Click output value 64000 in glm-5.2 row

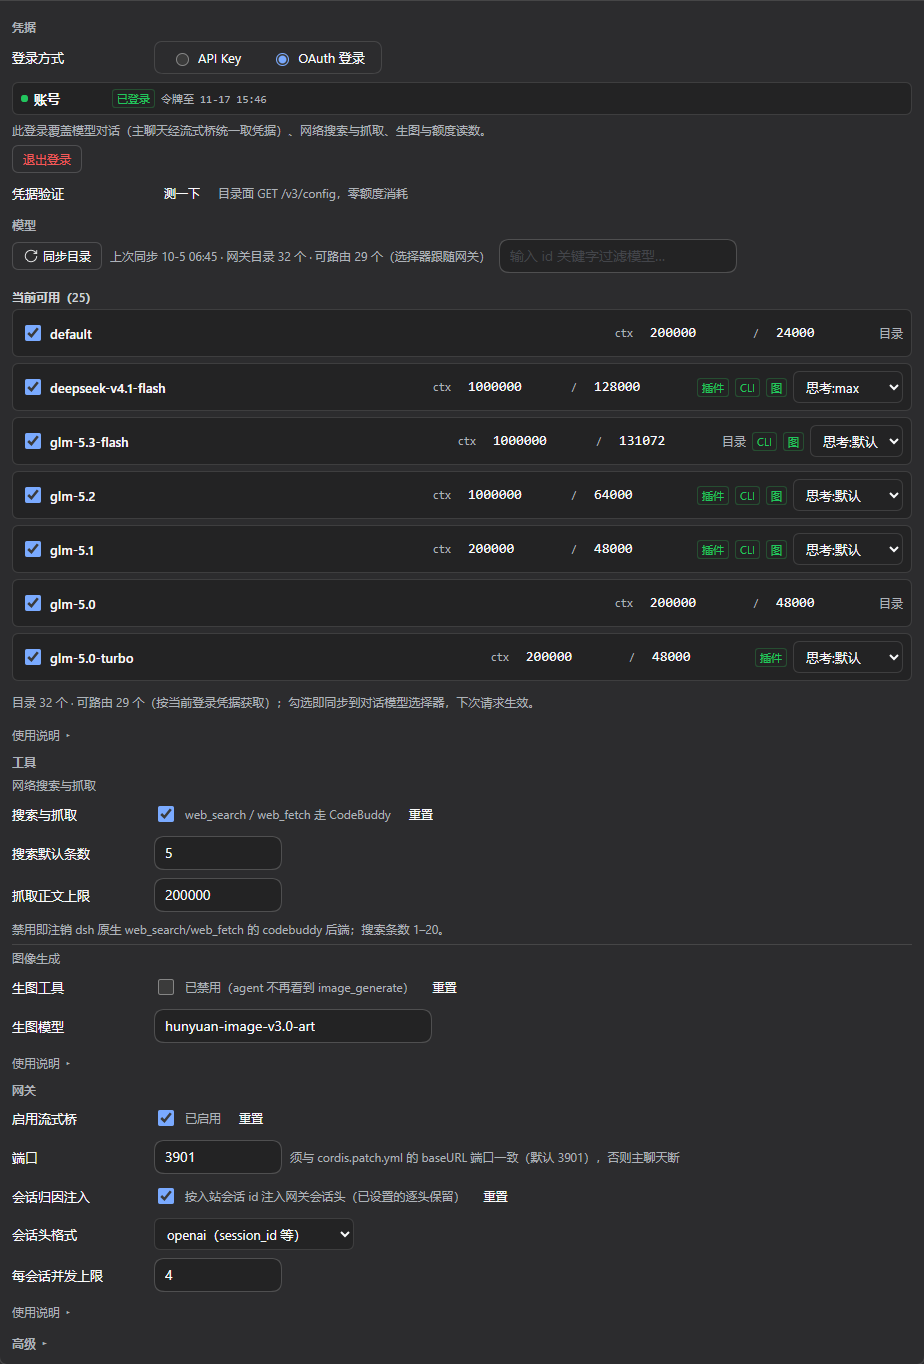point(613,495)
